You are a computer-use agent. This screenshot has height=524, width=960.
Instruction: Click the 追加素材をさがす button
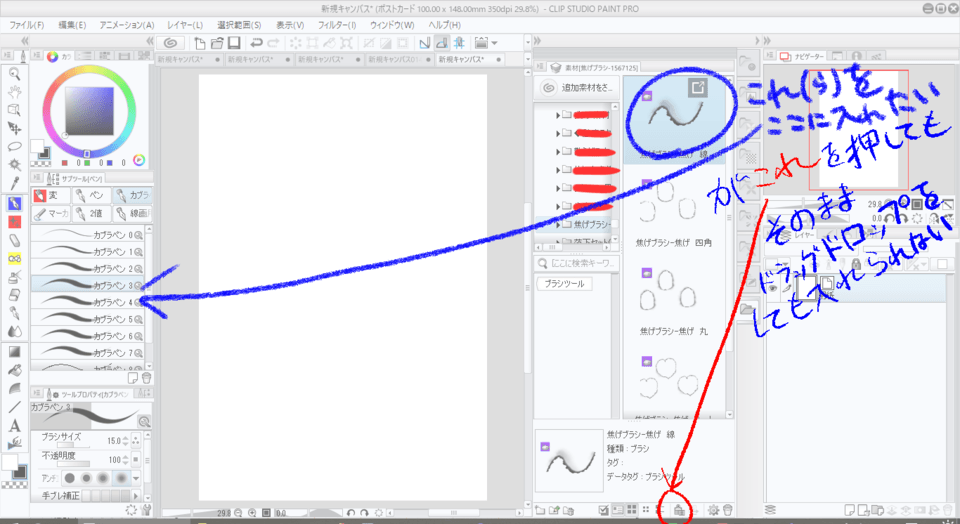[577, 88]
